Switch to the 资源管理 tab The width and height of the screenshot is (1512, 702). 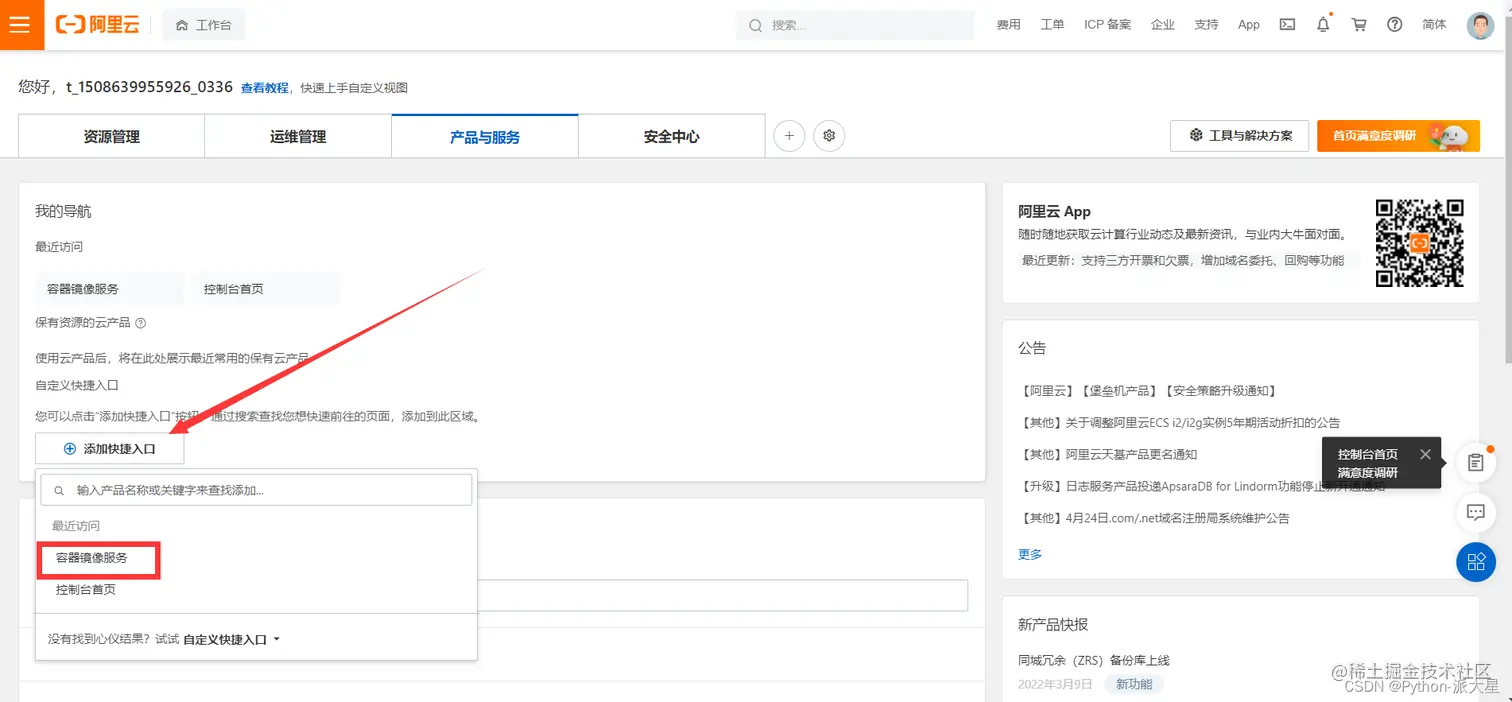(111, 136)
